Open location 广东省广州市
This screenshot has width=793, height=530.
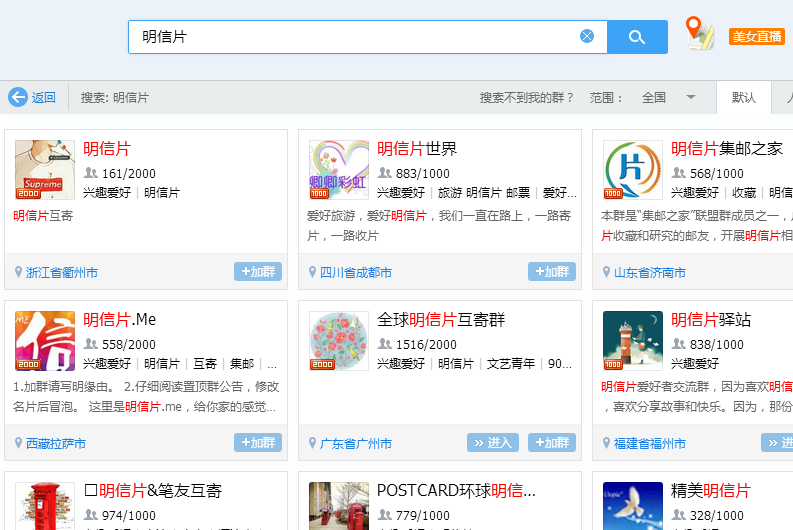click(x=356, y=444)
